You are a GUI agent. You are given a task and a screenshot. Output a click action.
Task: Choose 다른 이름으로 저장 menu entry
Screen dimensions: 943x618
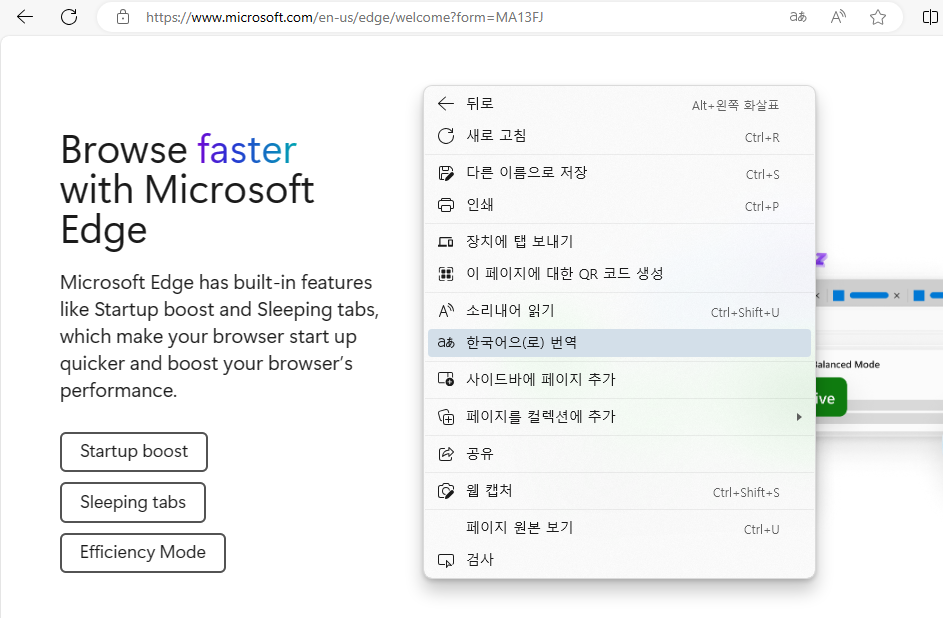[x=619, y=173]
